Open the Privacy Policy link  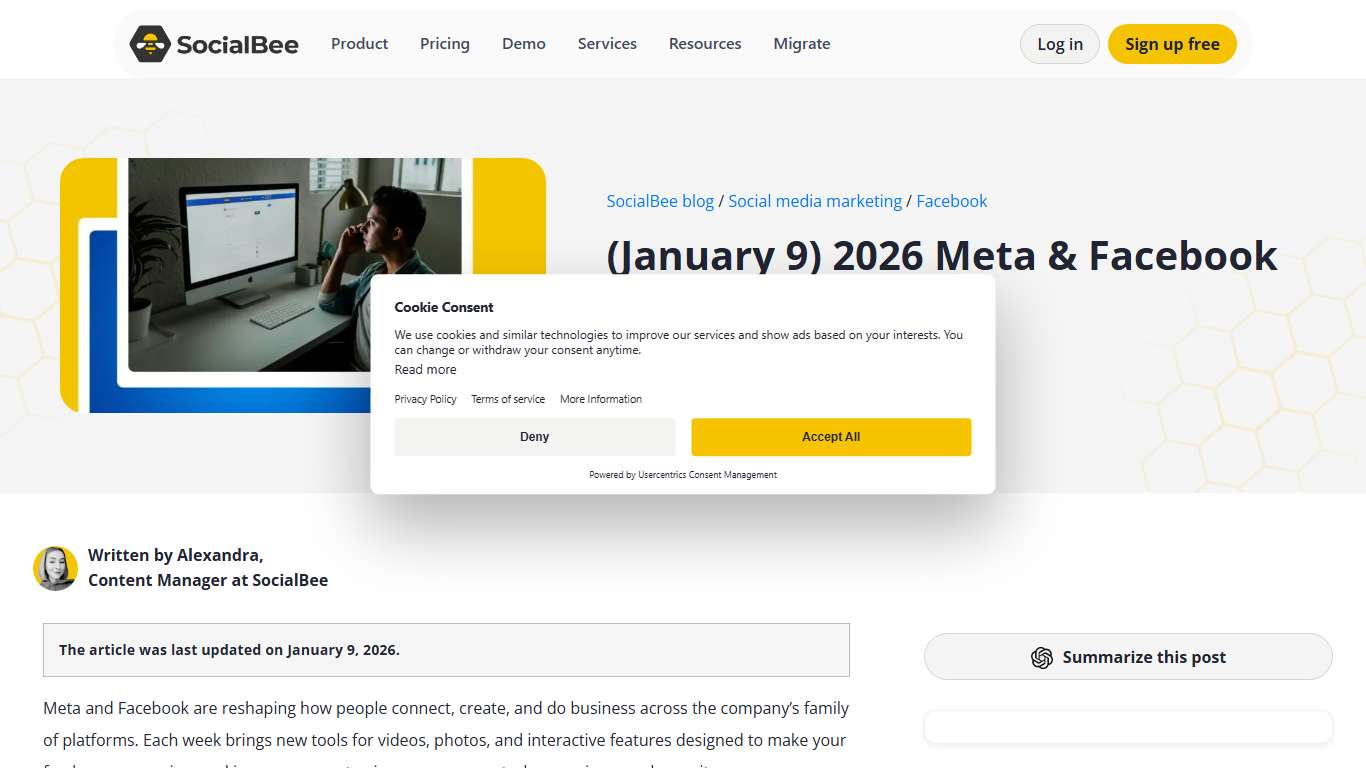[x=425, y=399]
